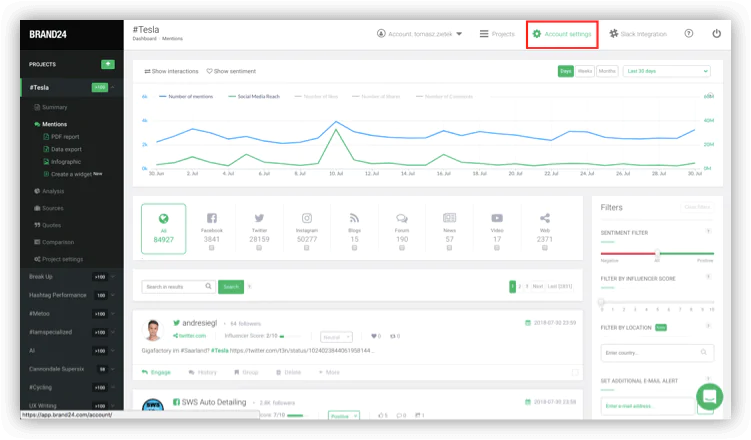Image resolution: width=751 pixels, height=440 pixels.
Task: Toggle the Number of mentions chart legend
Action: pyautogui.click(x=186, y=97)
